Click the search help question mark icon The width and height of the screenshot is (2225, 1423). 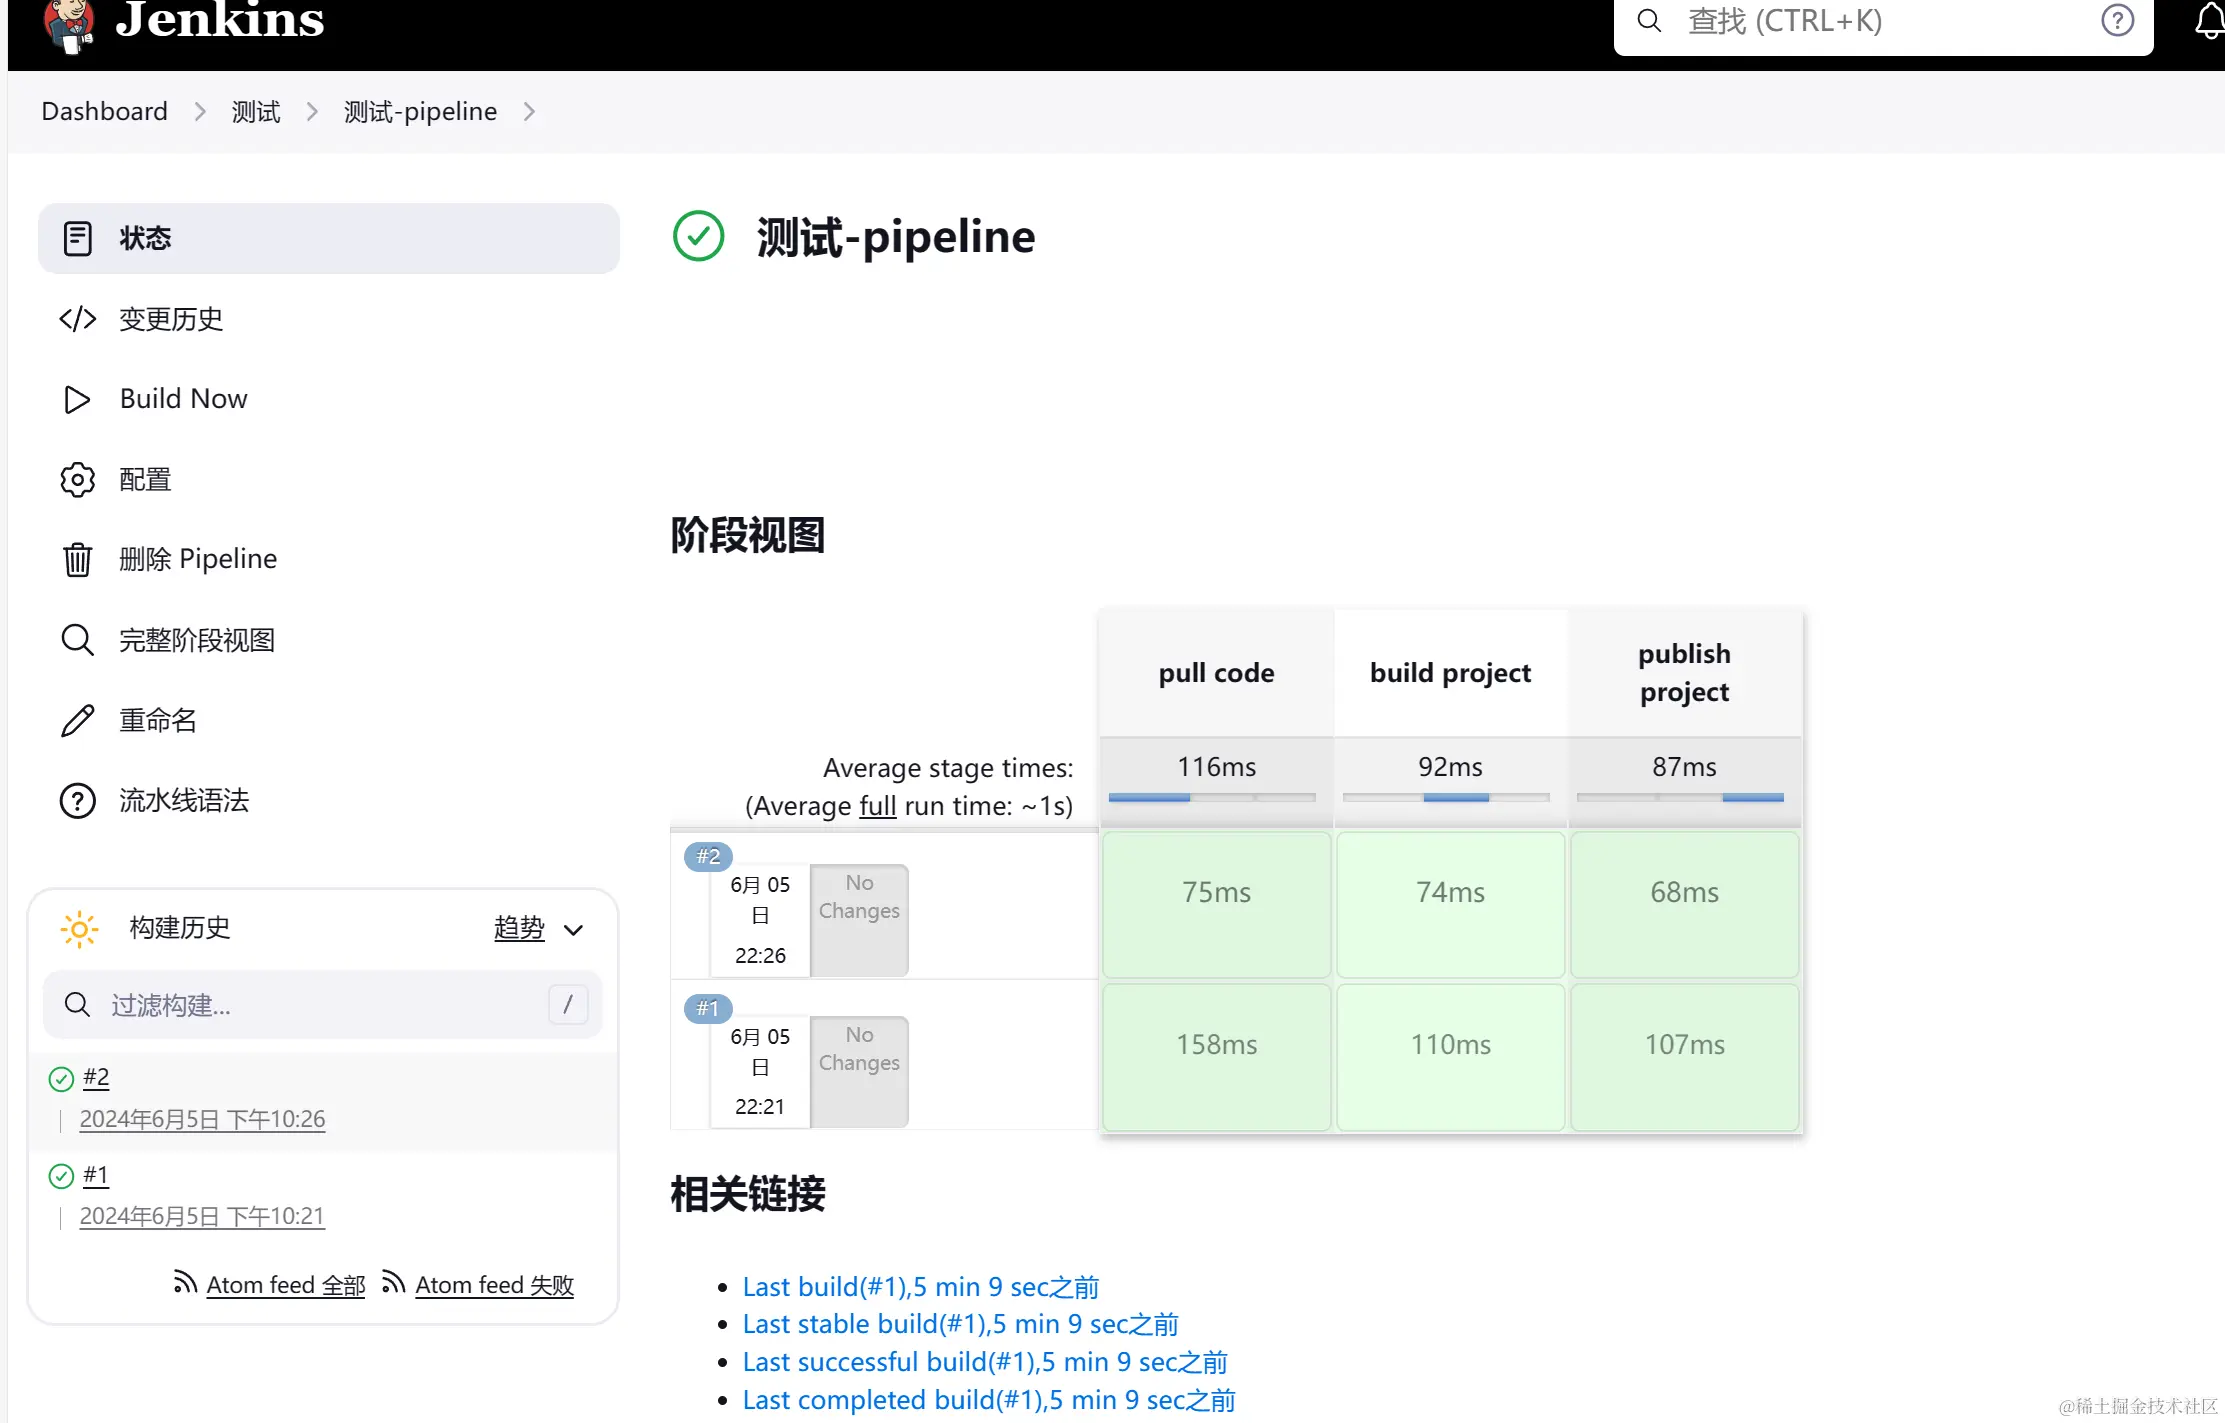2117,21
